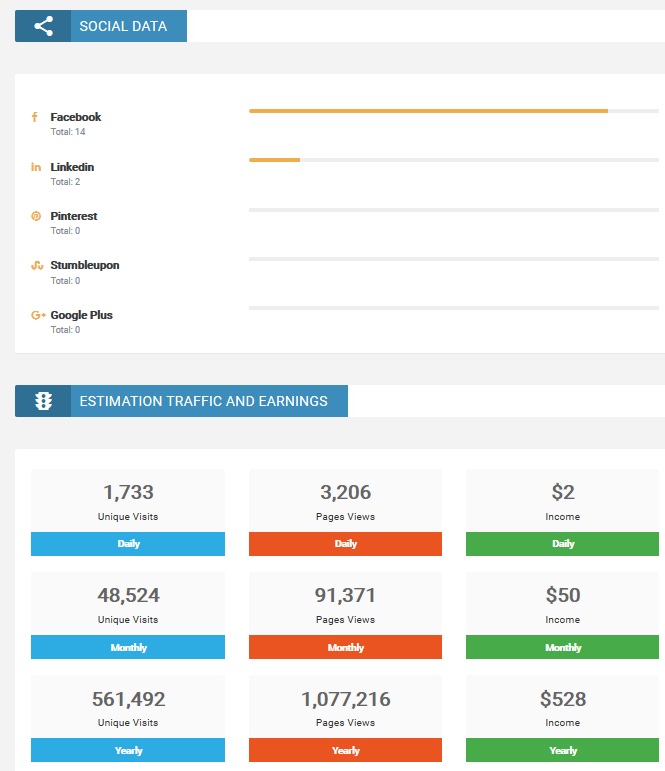Click 'Income' label under $2
Viewport: 665px width, 771px height.
562,517
